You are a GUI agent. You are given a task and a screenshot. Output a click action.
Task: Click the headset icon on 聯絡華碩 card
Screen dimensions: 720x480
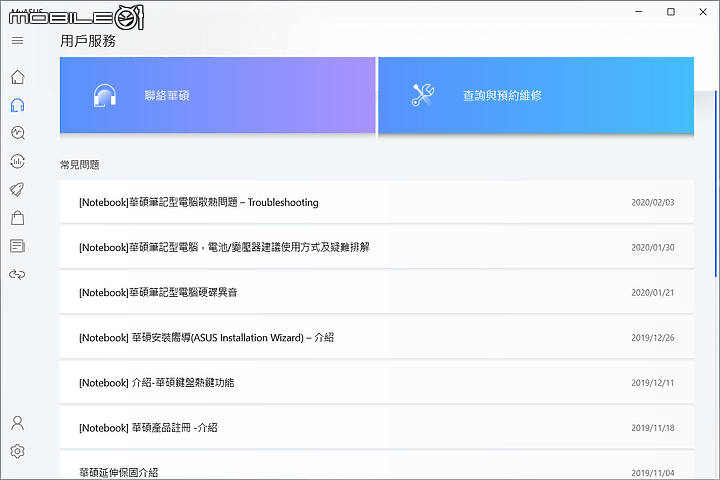pyautogui.click(x=105, y=96)
